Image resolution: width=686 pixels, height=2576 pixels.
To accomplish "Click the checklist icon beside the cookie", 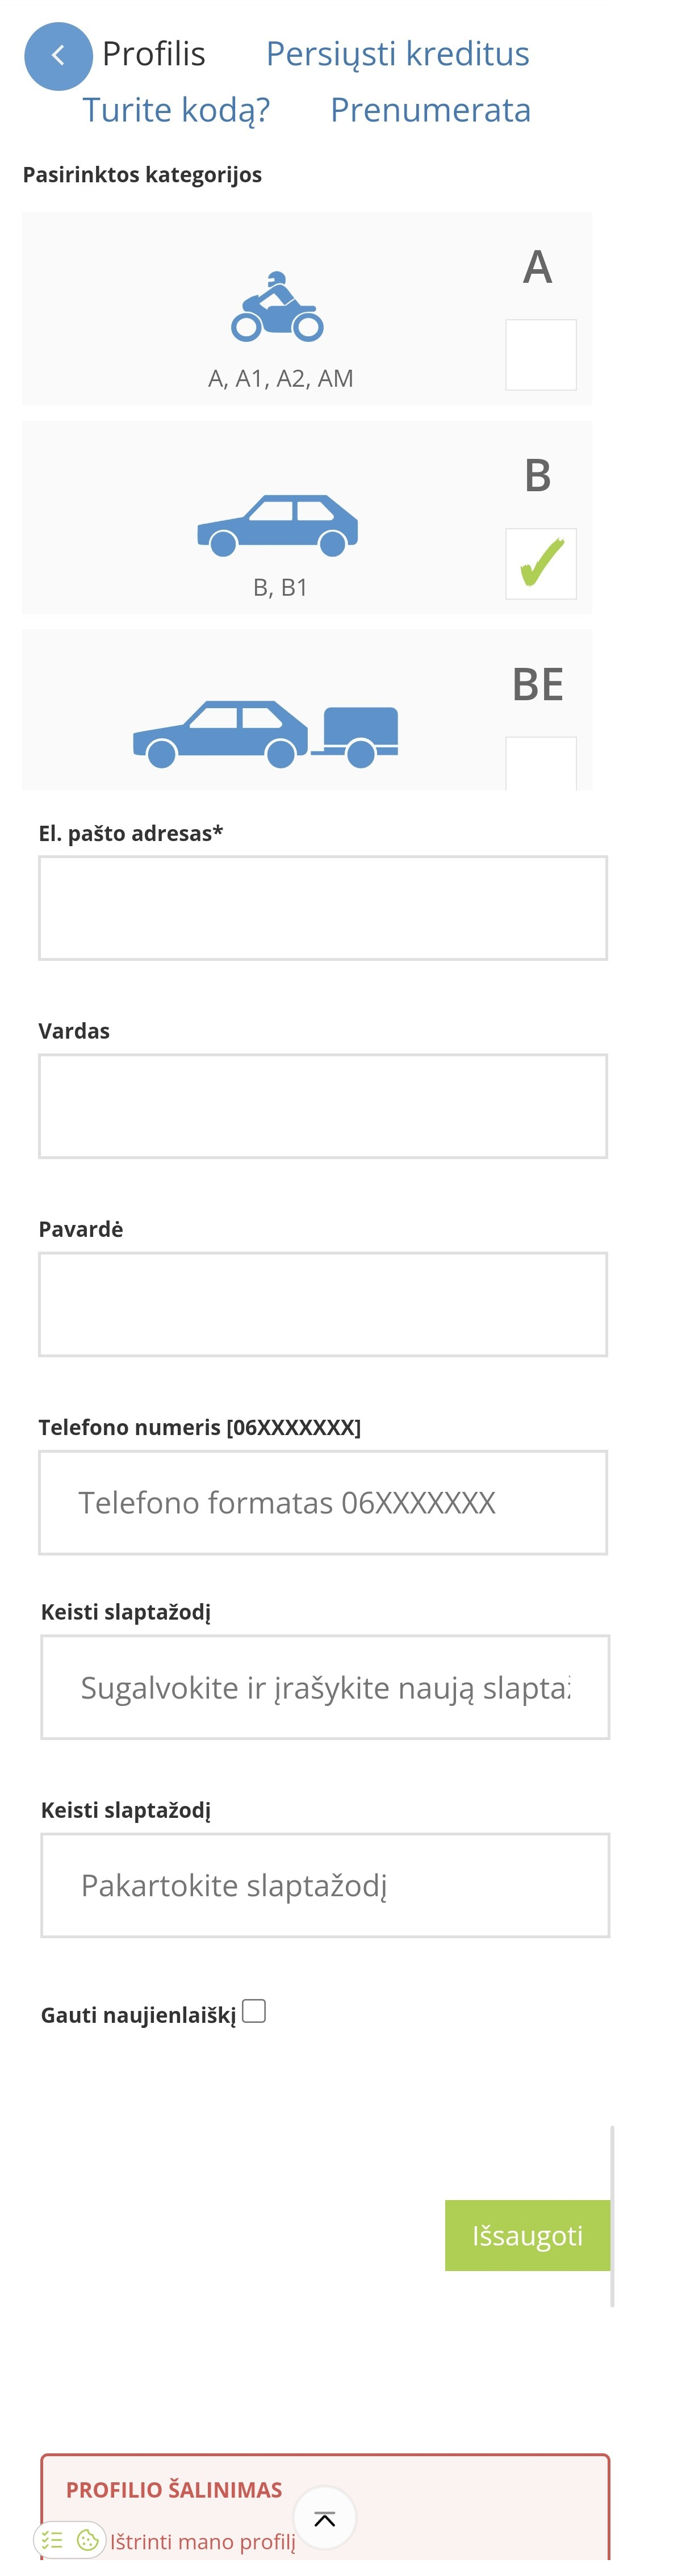I will click(x=53, y=2539).
